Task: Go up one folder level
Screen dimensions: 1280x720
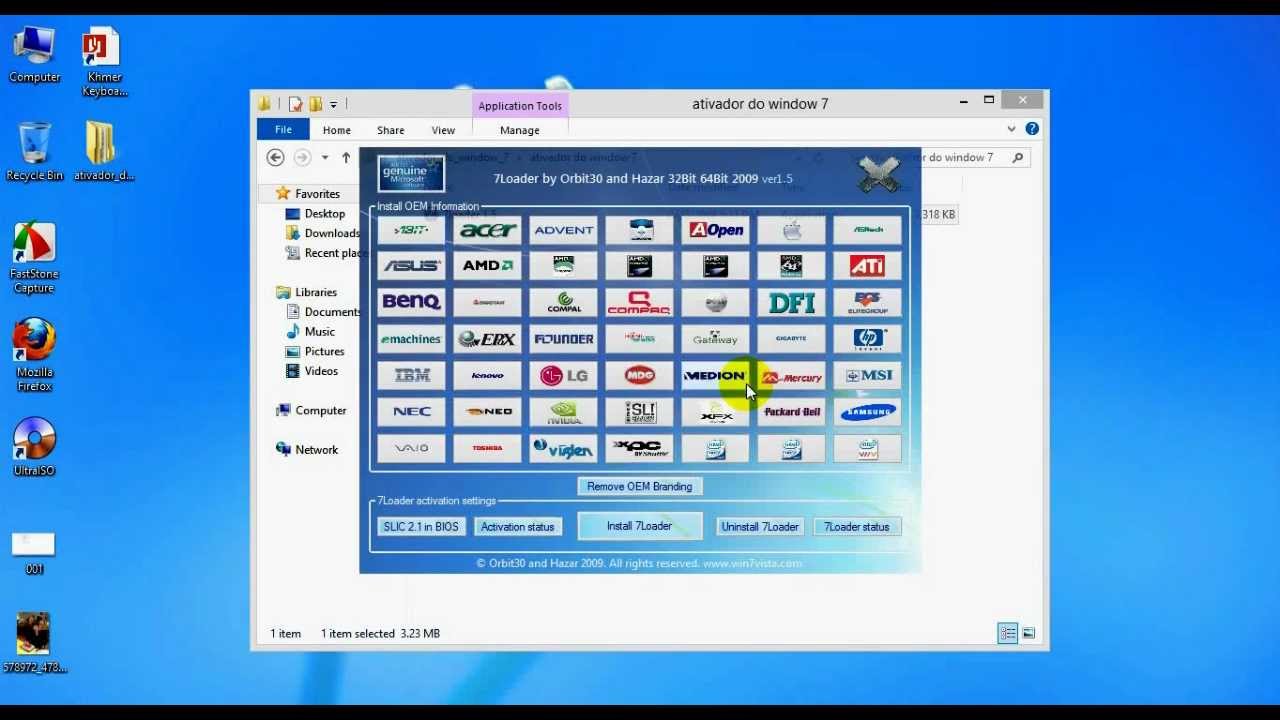Action: [346, 158]
